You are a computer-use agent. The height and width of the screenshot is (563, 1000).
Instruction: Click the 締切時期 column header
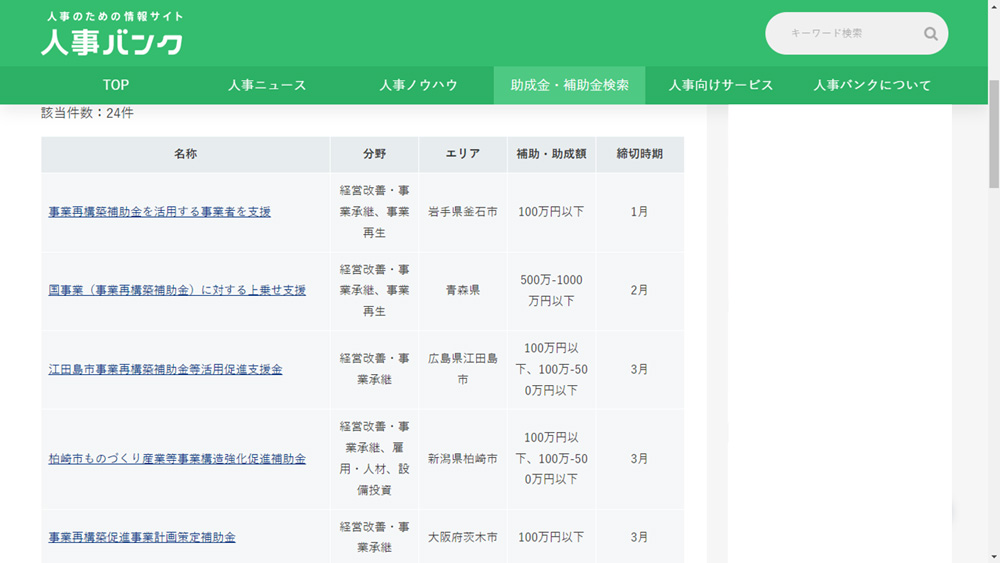639,154
